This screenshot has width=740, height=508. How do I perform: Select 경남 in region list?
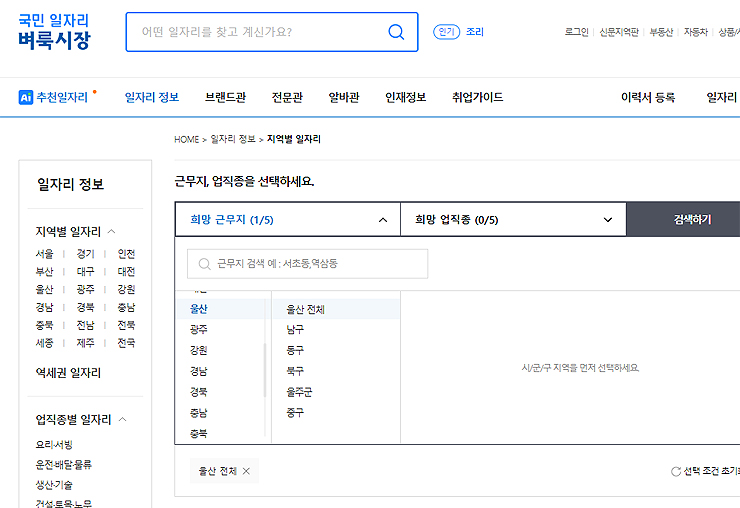tap(198, 371)
